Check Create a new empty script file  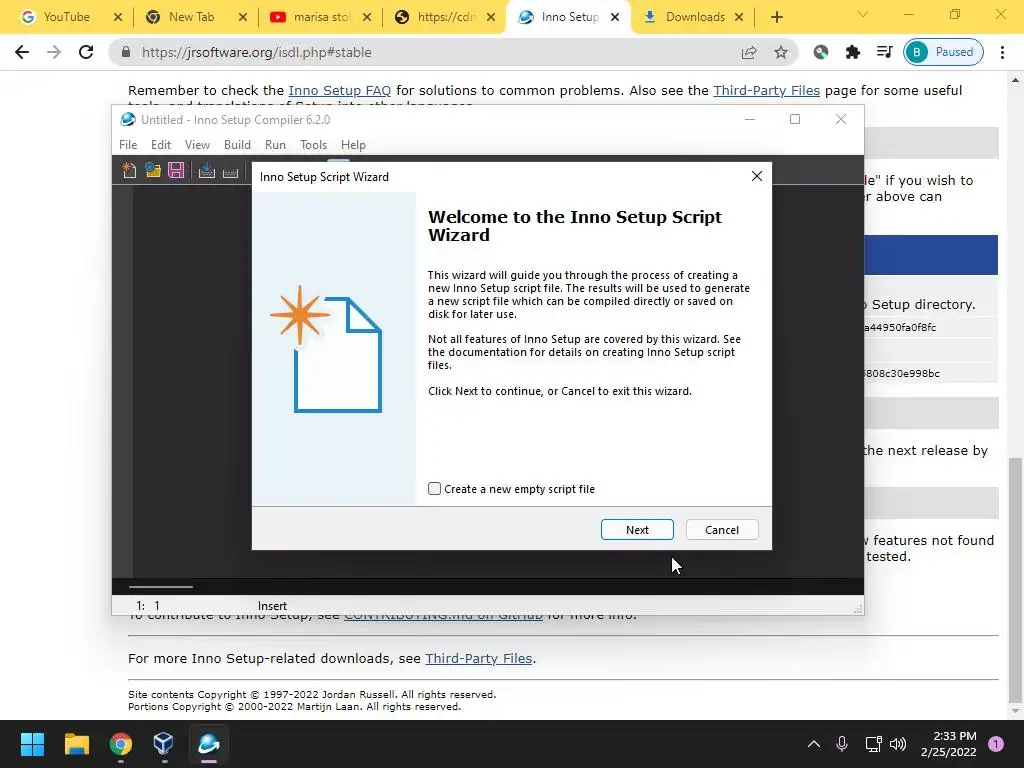pos(434,488)
